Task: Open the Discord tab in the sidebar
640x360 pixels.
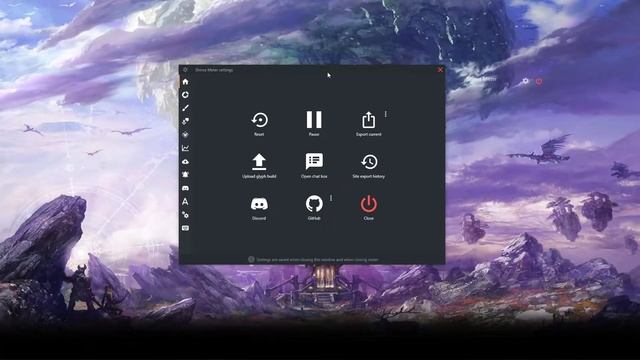Action: [185, 188]
